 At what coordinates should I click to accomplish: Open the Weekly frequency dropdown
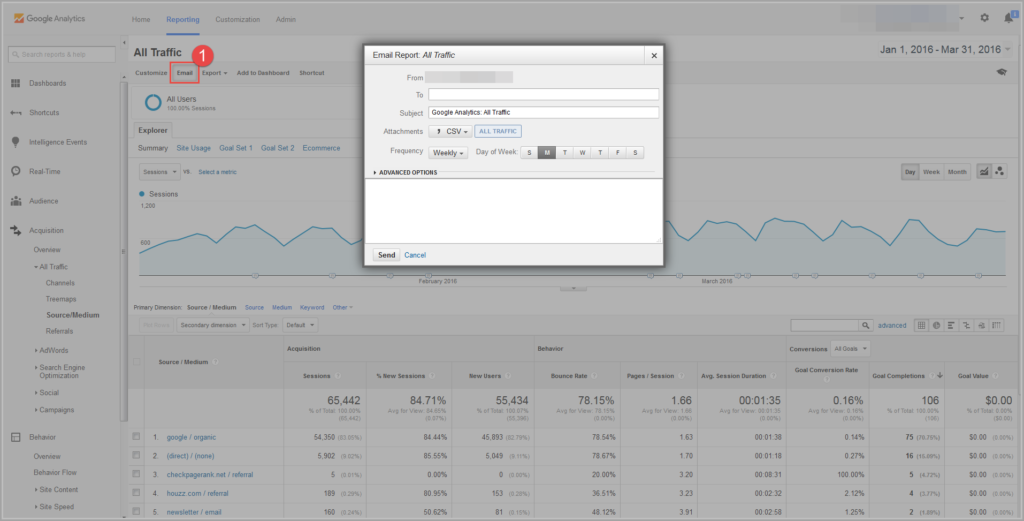pos(448,153)
